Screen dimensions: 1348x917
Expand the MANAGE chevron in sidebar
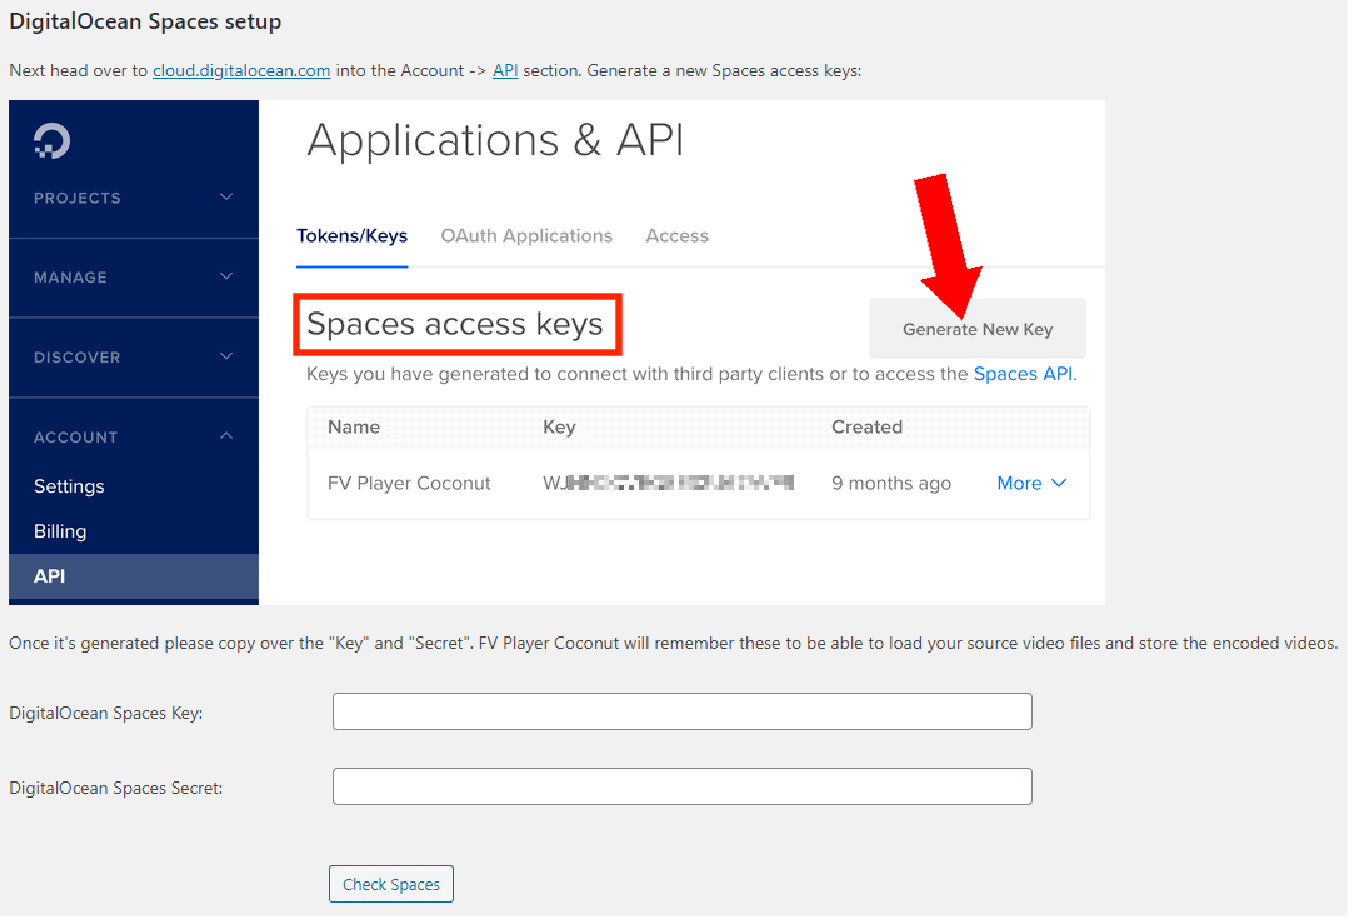coord(226,277)
